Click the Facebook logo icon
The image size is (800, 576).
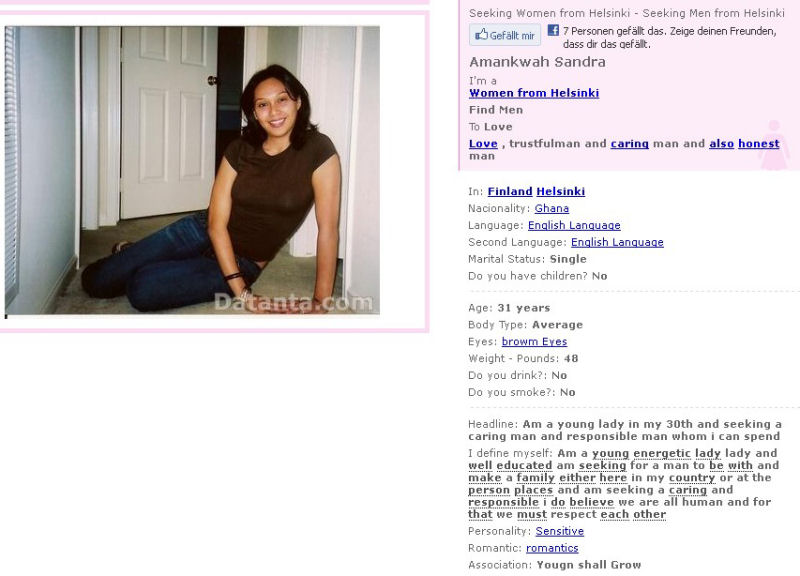553,30
